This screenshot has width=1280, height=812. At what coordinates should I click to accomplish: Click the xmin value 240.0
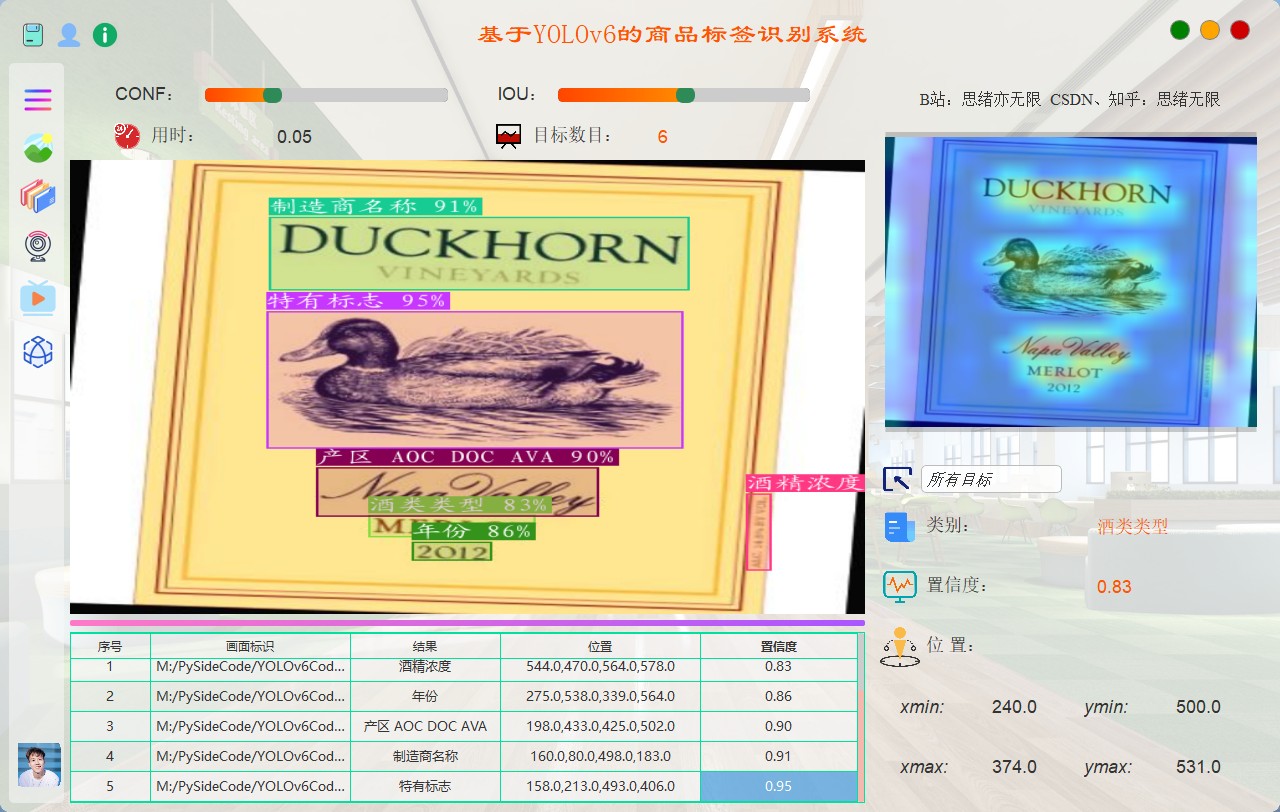coord(1014,707)
